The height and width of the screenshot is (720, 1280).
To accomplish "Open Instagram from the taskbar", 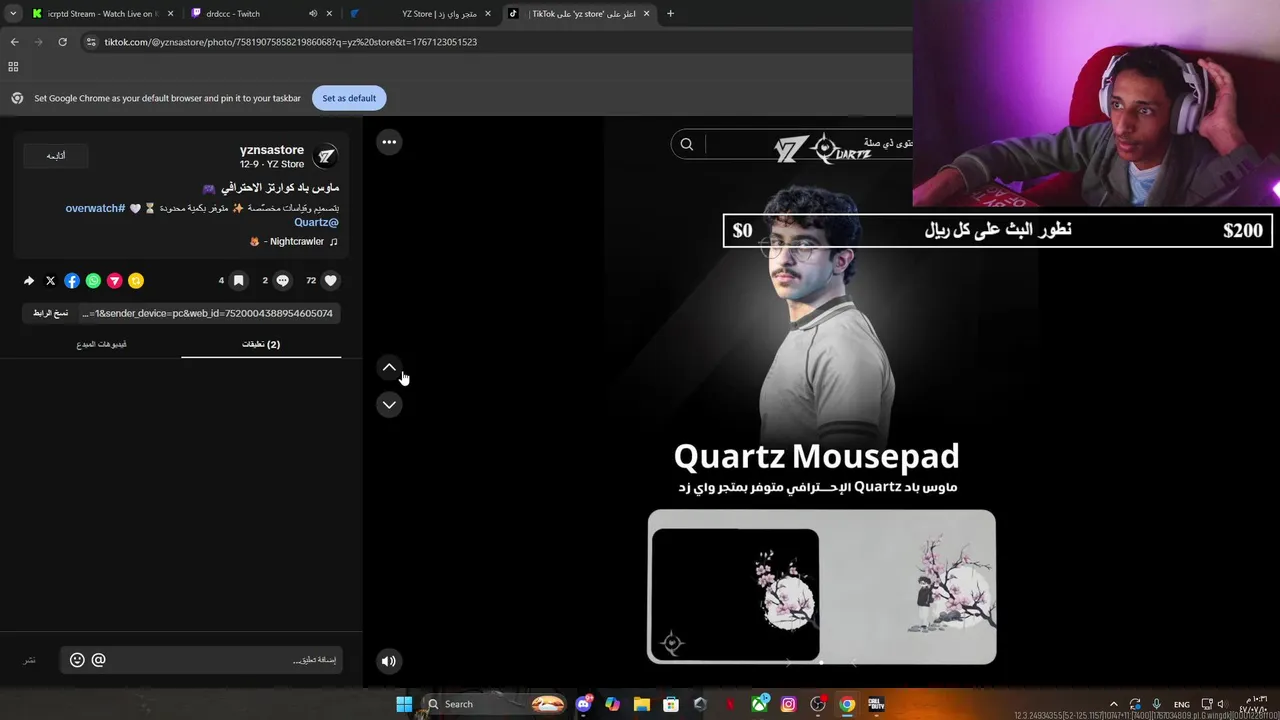I will tap(789, 704).
